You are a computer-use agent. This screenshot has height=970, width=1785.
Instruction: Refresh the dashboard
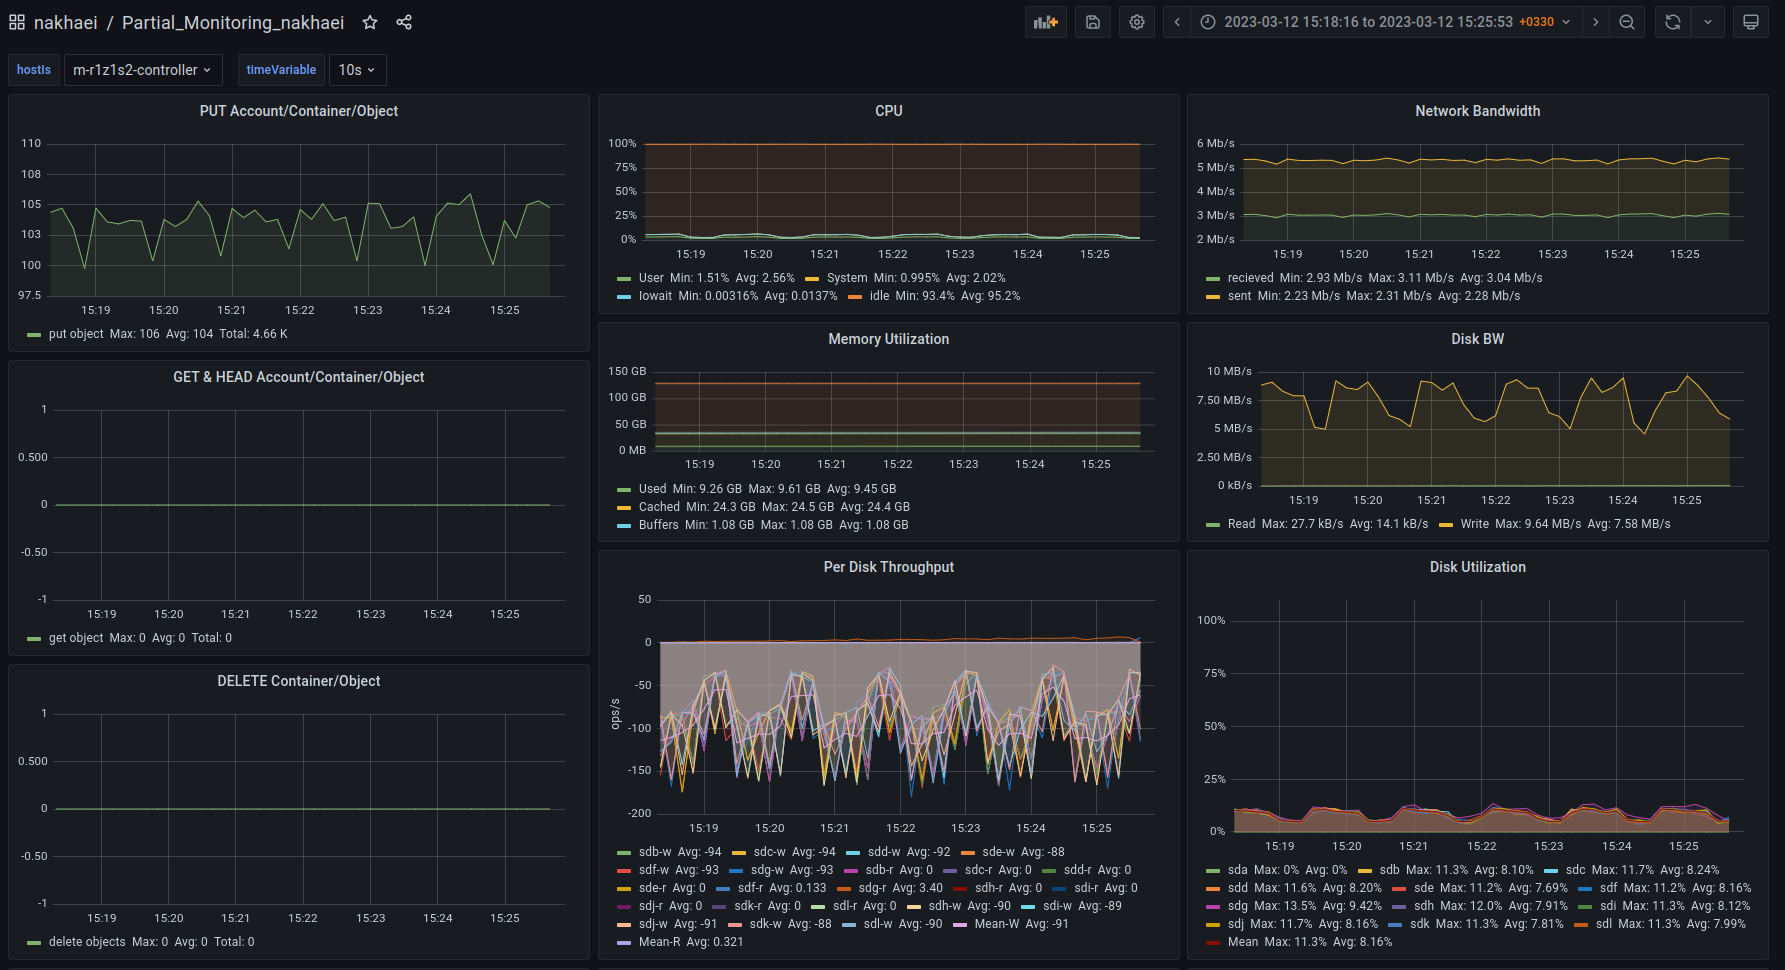[x=1673, y=22]
